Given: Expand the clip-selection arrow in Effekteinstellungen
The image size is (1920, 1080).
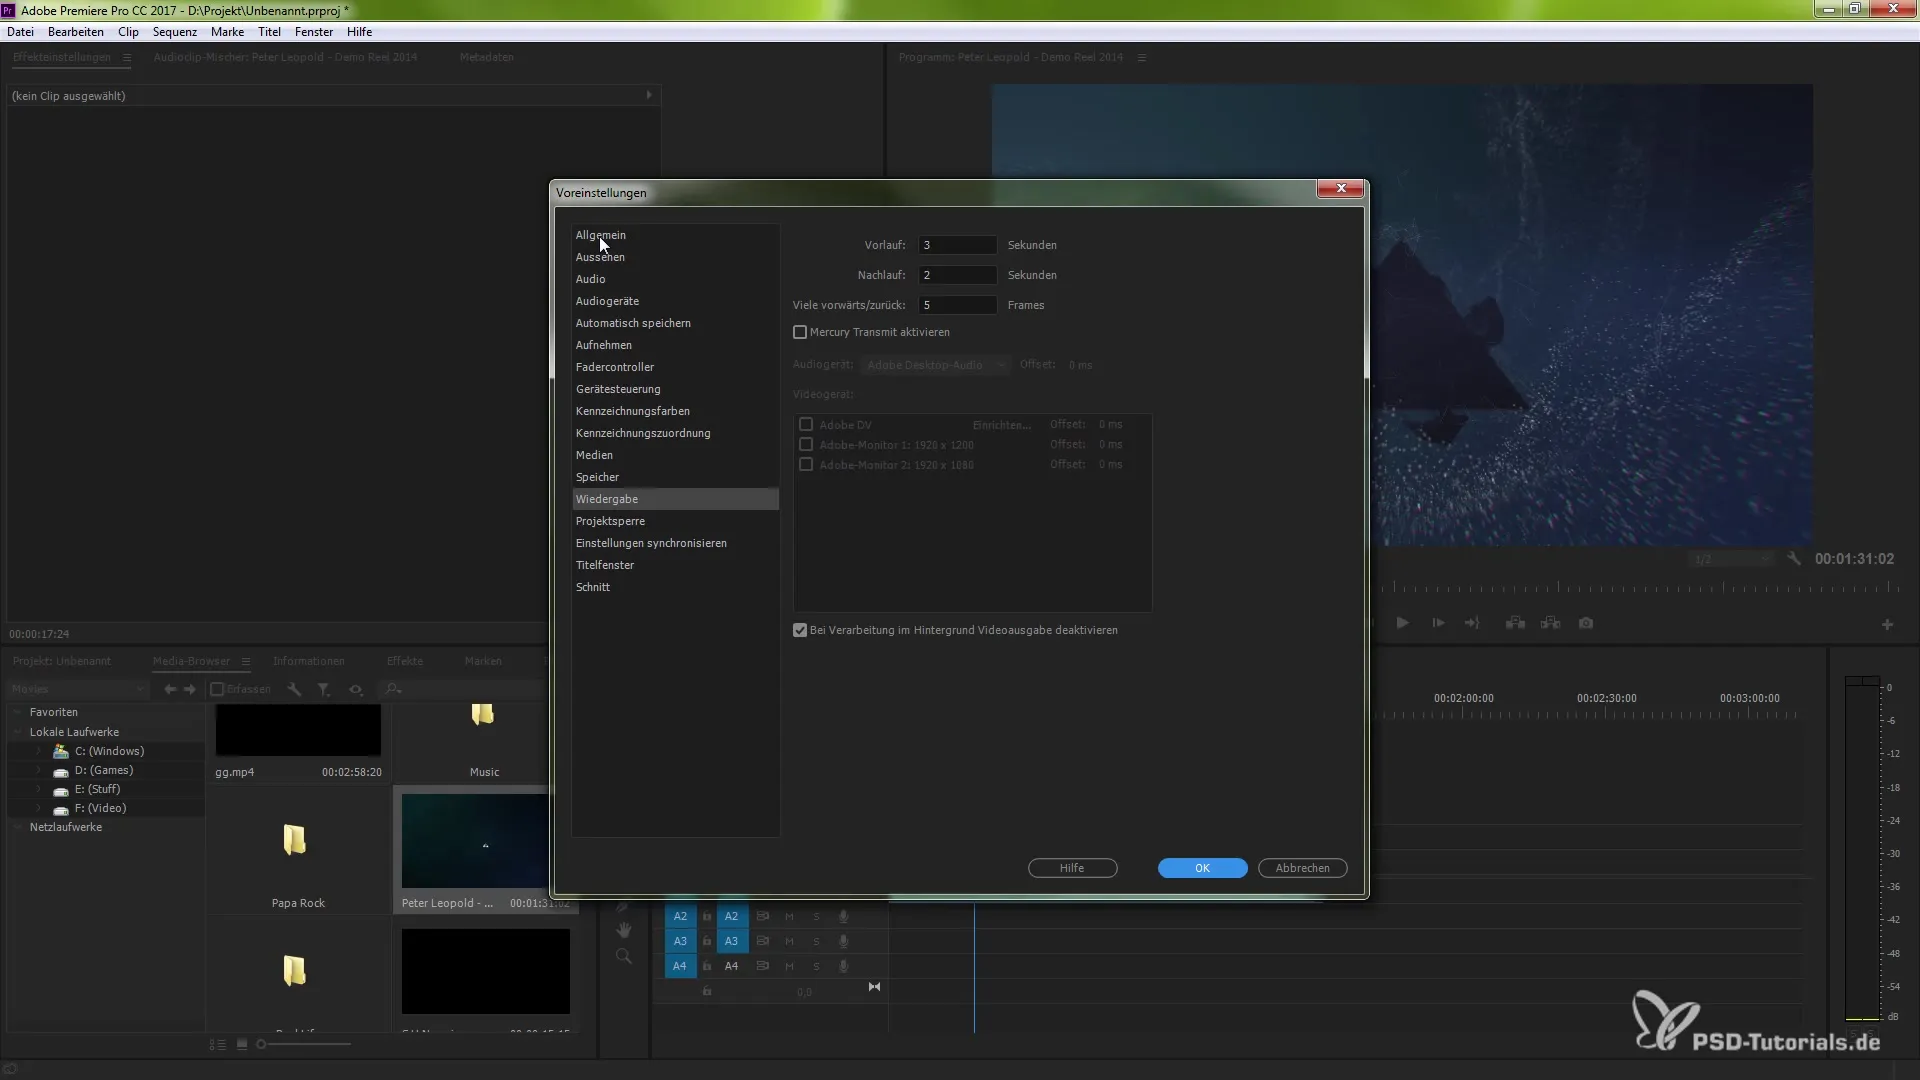Looking at the screenshot, I should pyautogui.click(x=649, y=95).
